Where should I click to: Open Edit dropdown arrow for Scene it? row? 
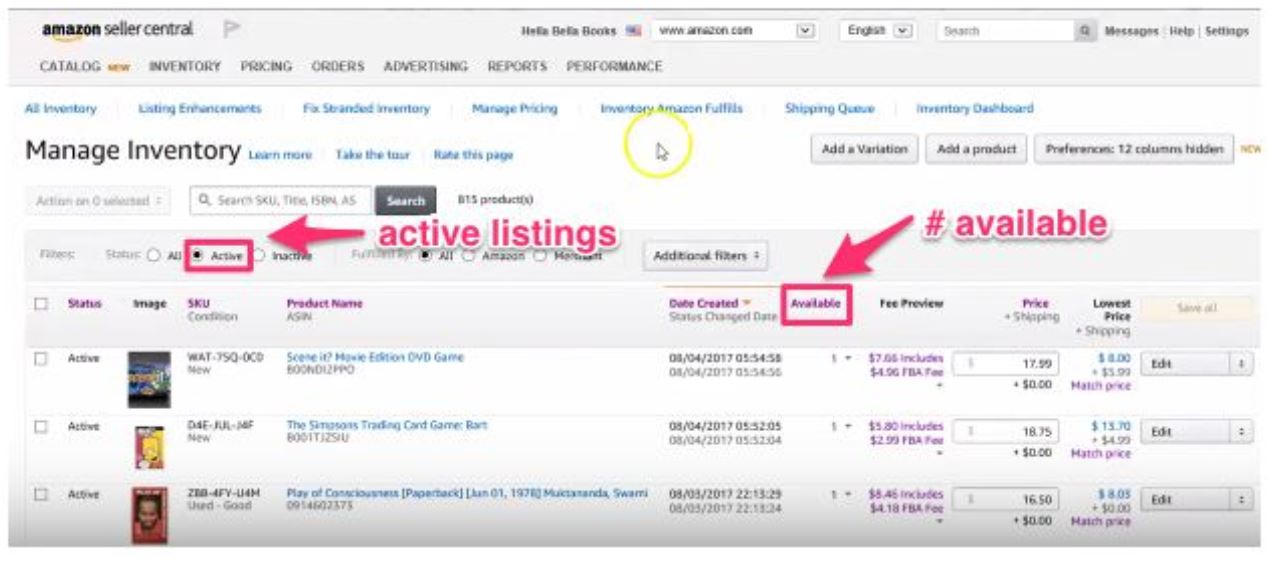coord(1240,364)
